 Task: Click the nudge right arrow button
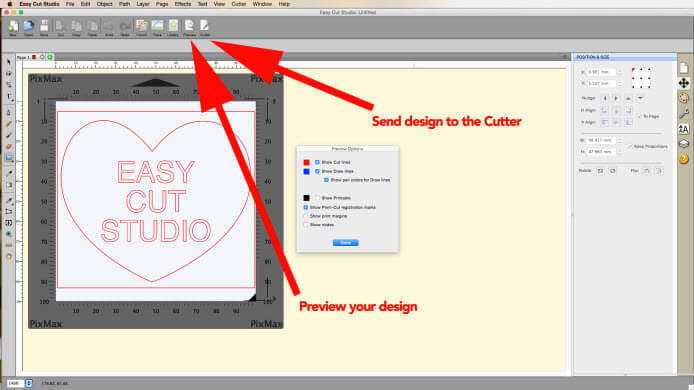[616, 98]
